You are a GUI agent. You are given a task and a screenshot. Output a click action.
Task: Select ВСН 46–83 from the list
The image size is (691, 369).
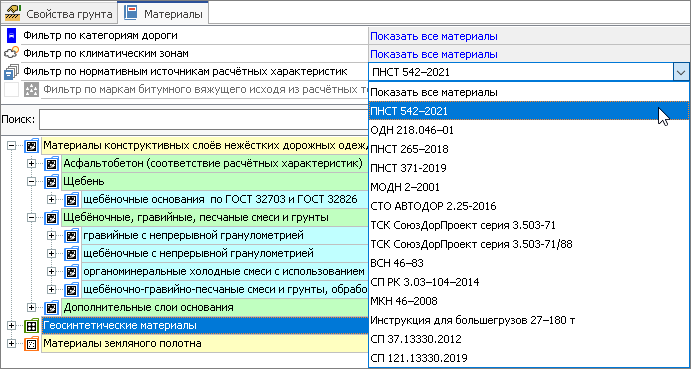pyautogui.click(x=528, y=263)
